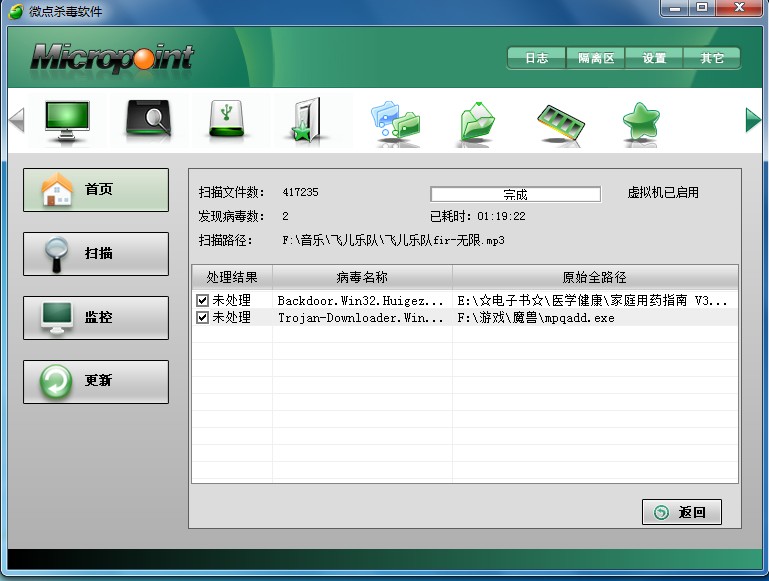This screenshot has width=769, height=581.
Task: Open the 监控 monitoring section
Action: (96, 318)
